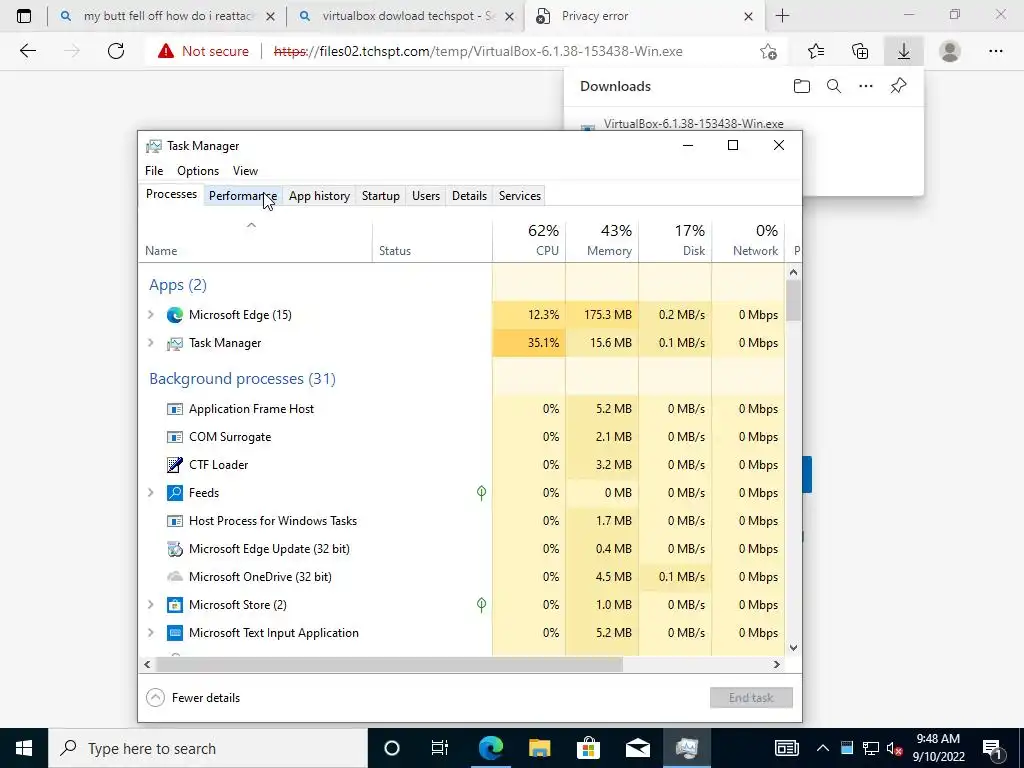Click Microsoft OneDrive cloud icon
This screenshot has width=1024, height=768.
click(x=174, y=577)
